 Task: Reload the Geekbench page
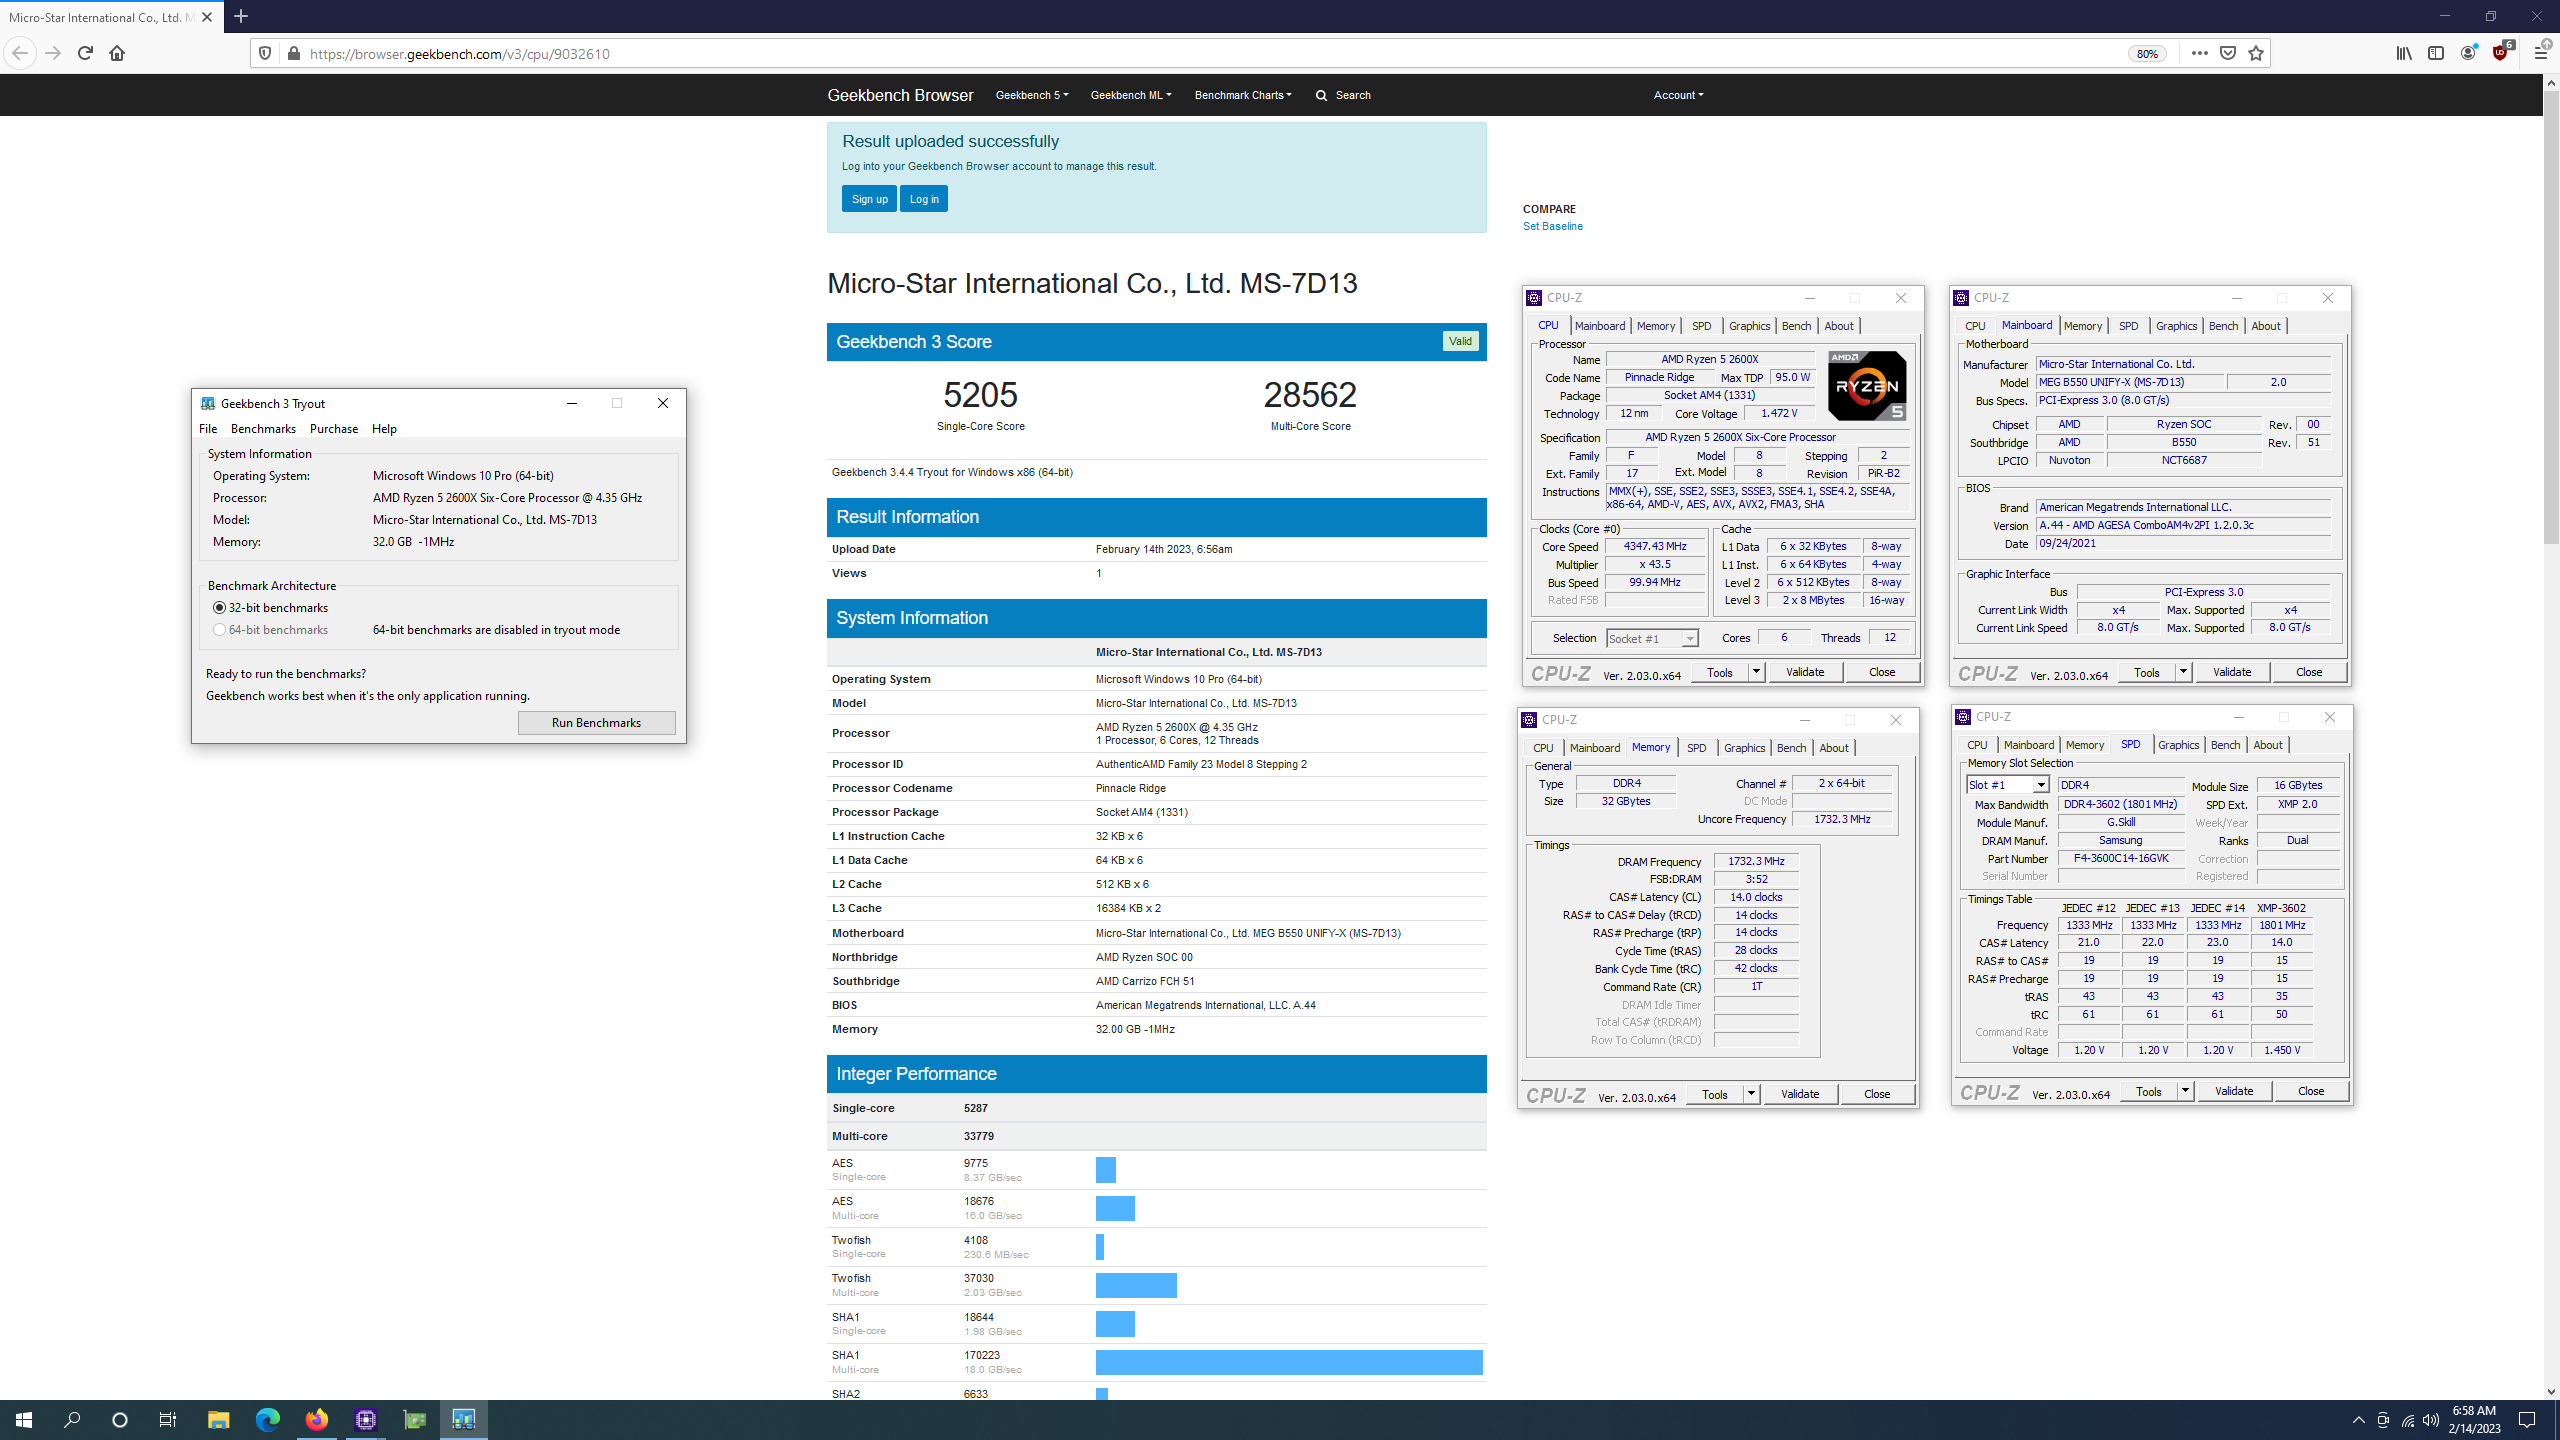[85, 53]
